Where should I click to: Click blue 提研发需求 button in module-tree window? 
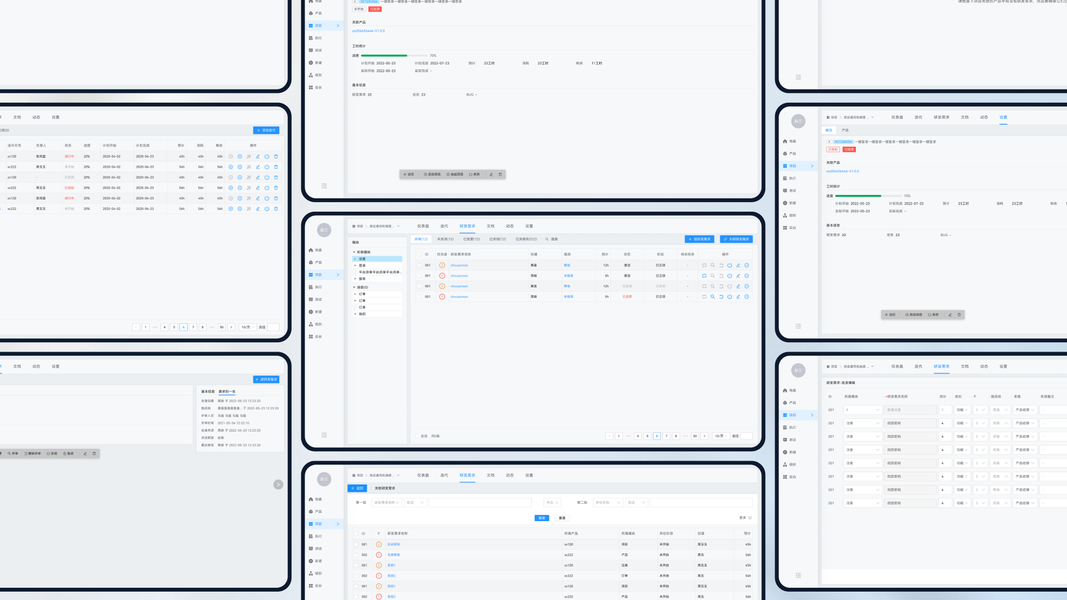click(700, 239)
